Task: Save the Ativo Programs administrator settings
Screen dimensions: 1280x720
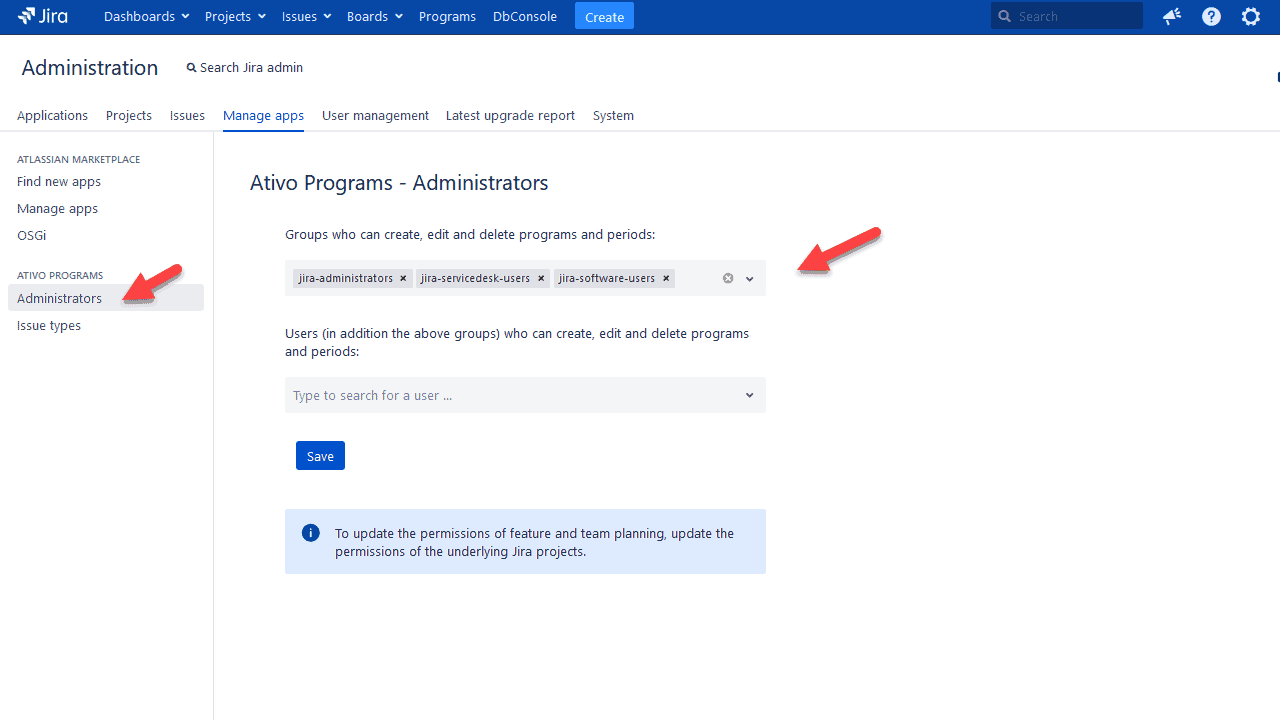Action: 320,455
